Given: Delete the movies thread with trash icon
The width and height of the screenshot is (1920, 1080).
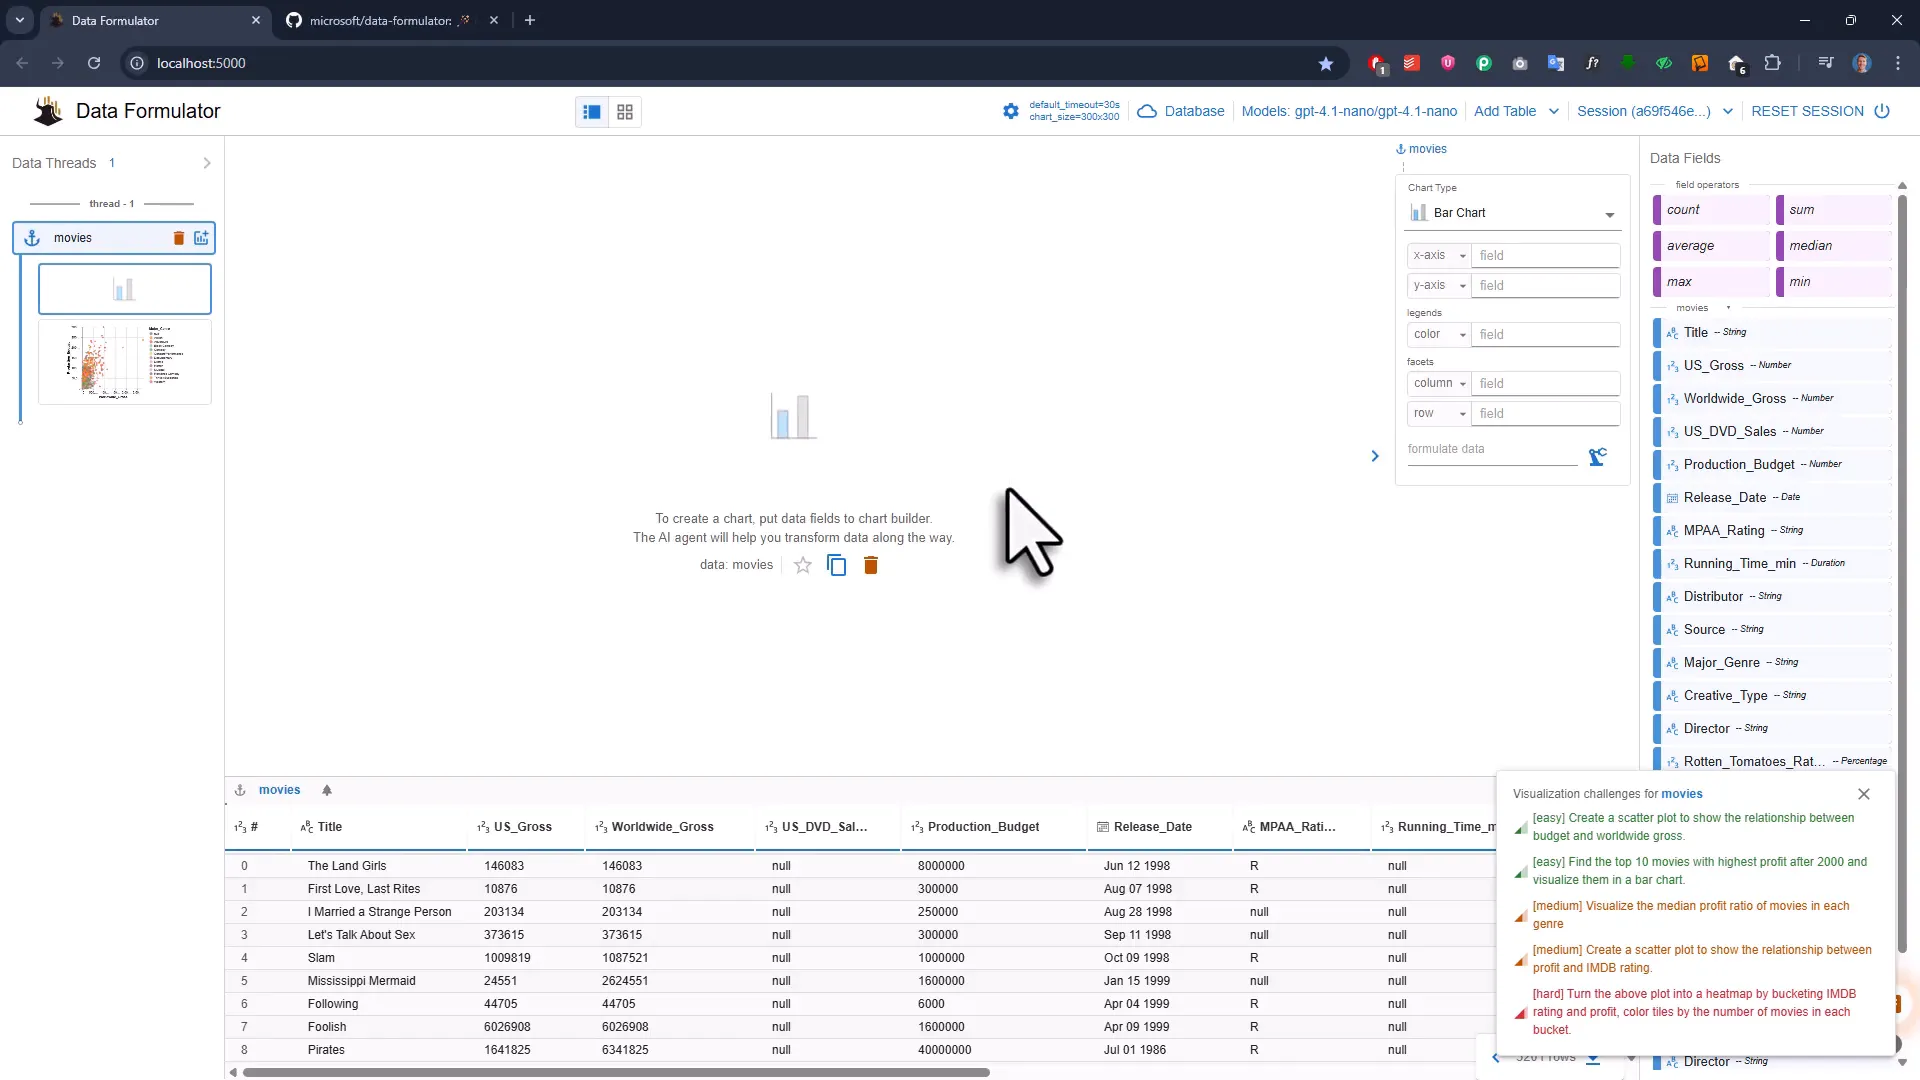Looking at the screenshot, I should pos(179,238).
